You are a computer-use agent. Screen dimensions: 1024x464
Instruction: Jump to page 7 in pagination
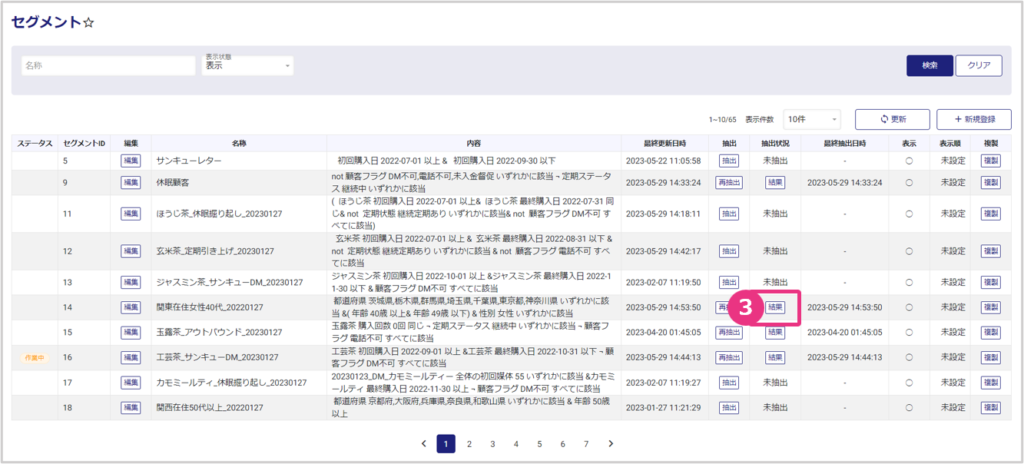coord(586,443)
